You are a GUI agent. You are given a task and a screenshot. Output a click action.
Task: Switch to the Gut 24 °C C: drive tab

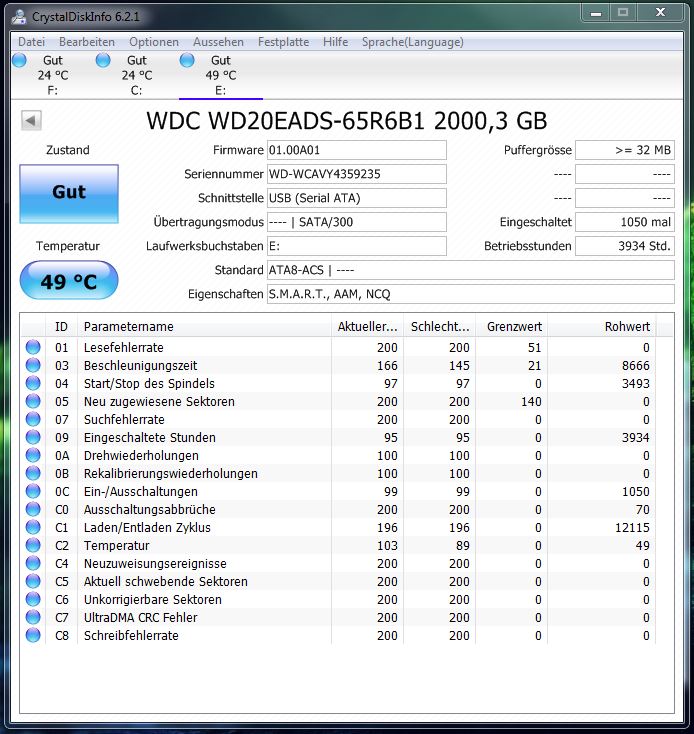pyautogui.click(x=136, y=75)
